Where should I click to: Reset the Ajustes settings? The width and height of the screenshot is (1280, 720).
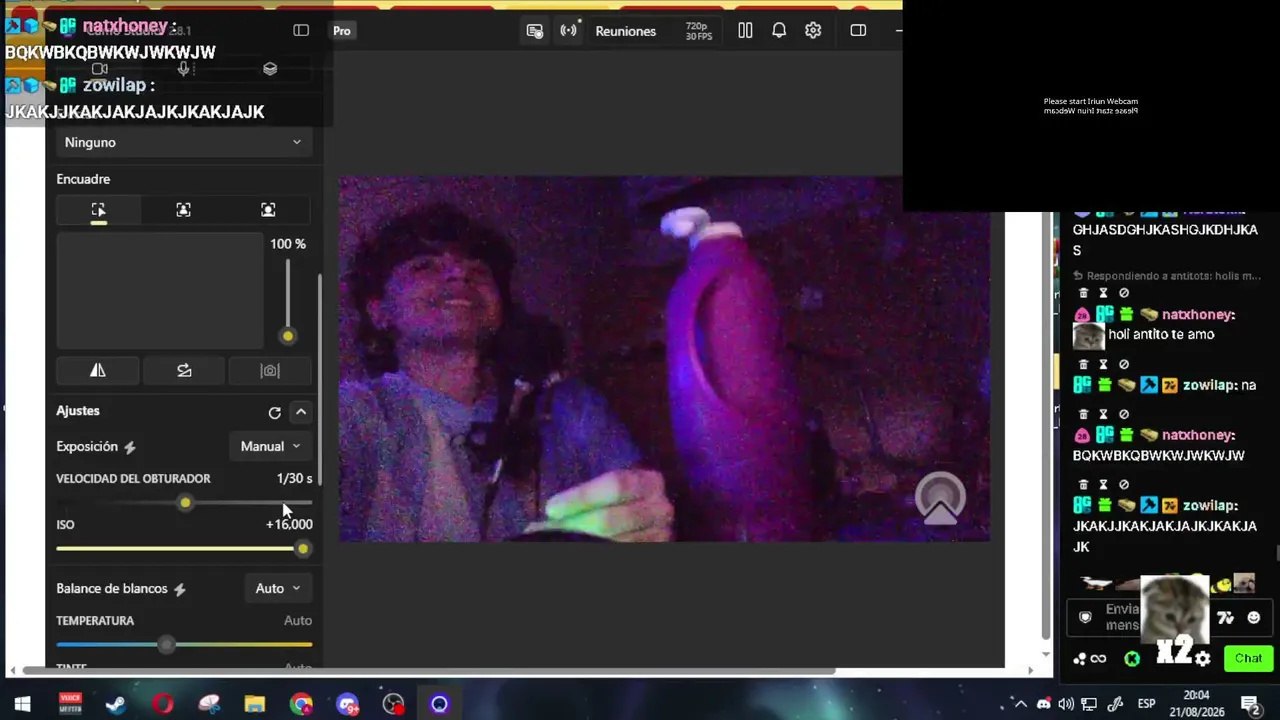[275, 412]
